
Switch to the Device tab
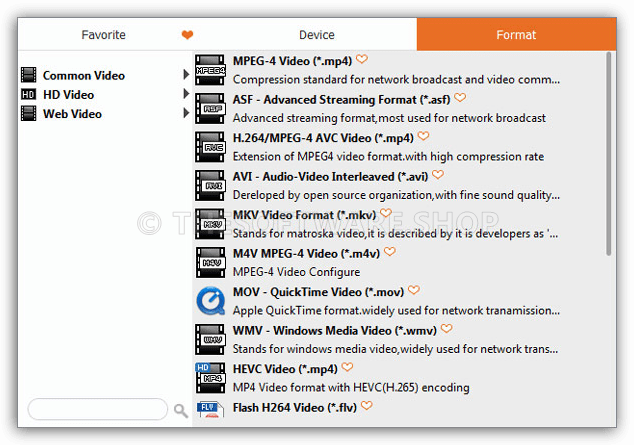coord(317,35)
